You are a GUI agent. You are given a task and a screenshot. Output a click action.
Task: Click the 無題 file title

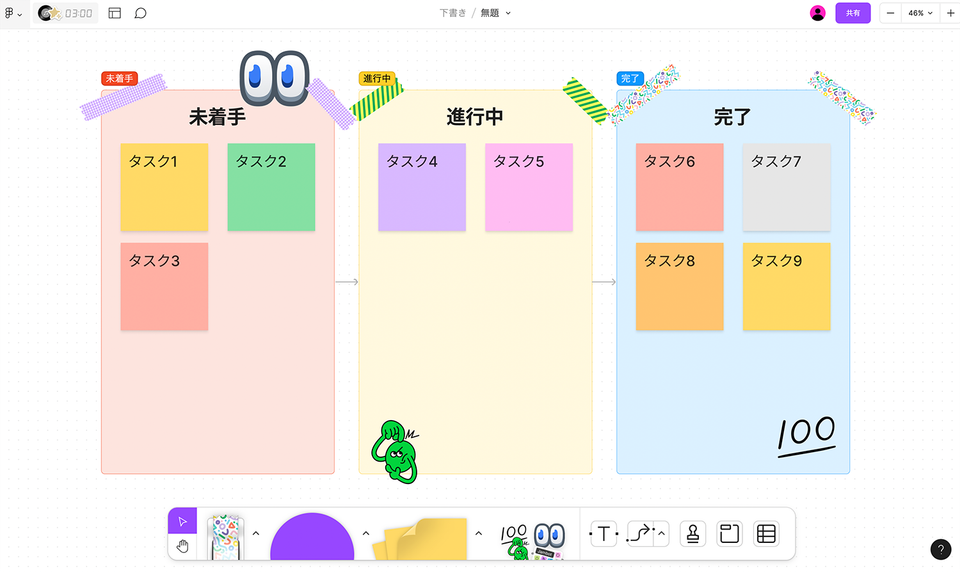coord(490,13)
